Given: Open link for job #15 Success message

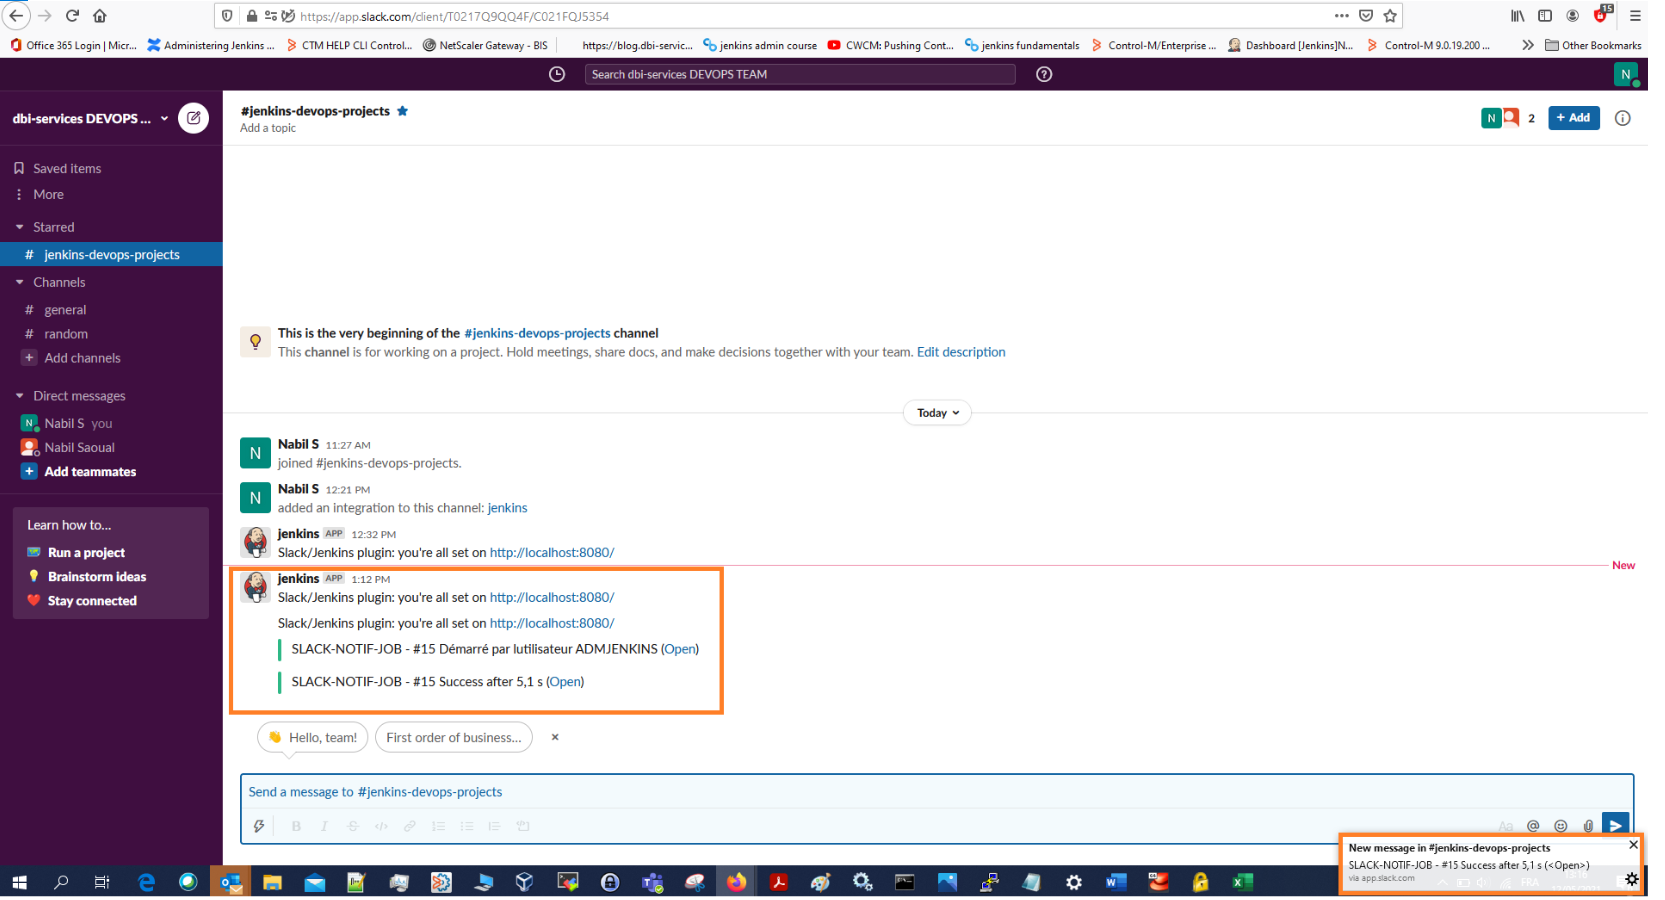Looking at the screenshot, I should coord(565,682).
